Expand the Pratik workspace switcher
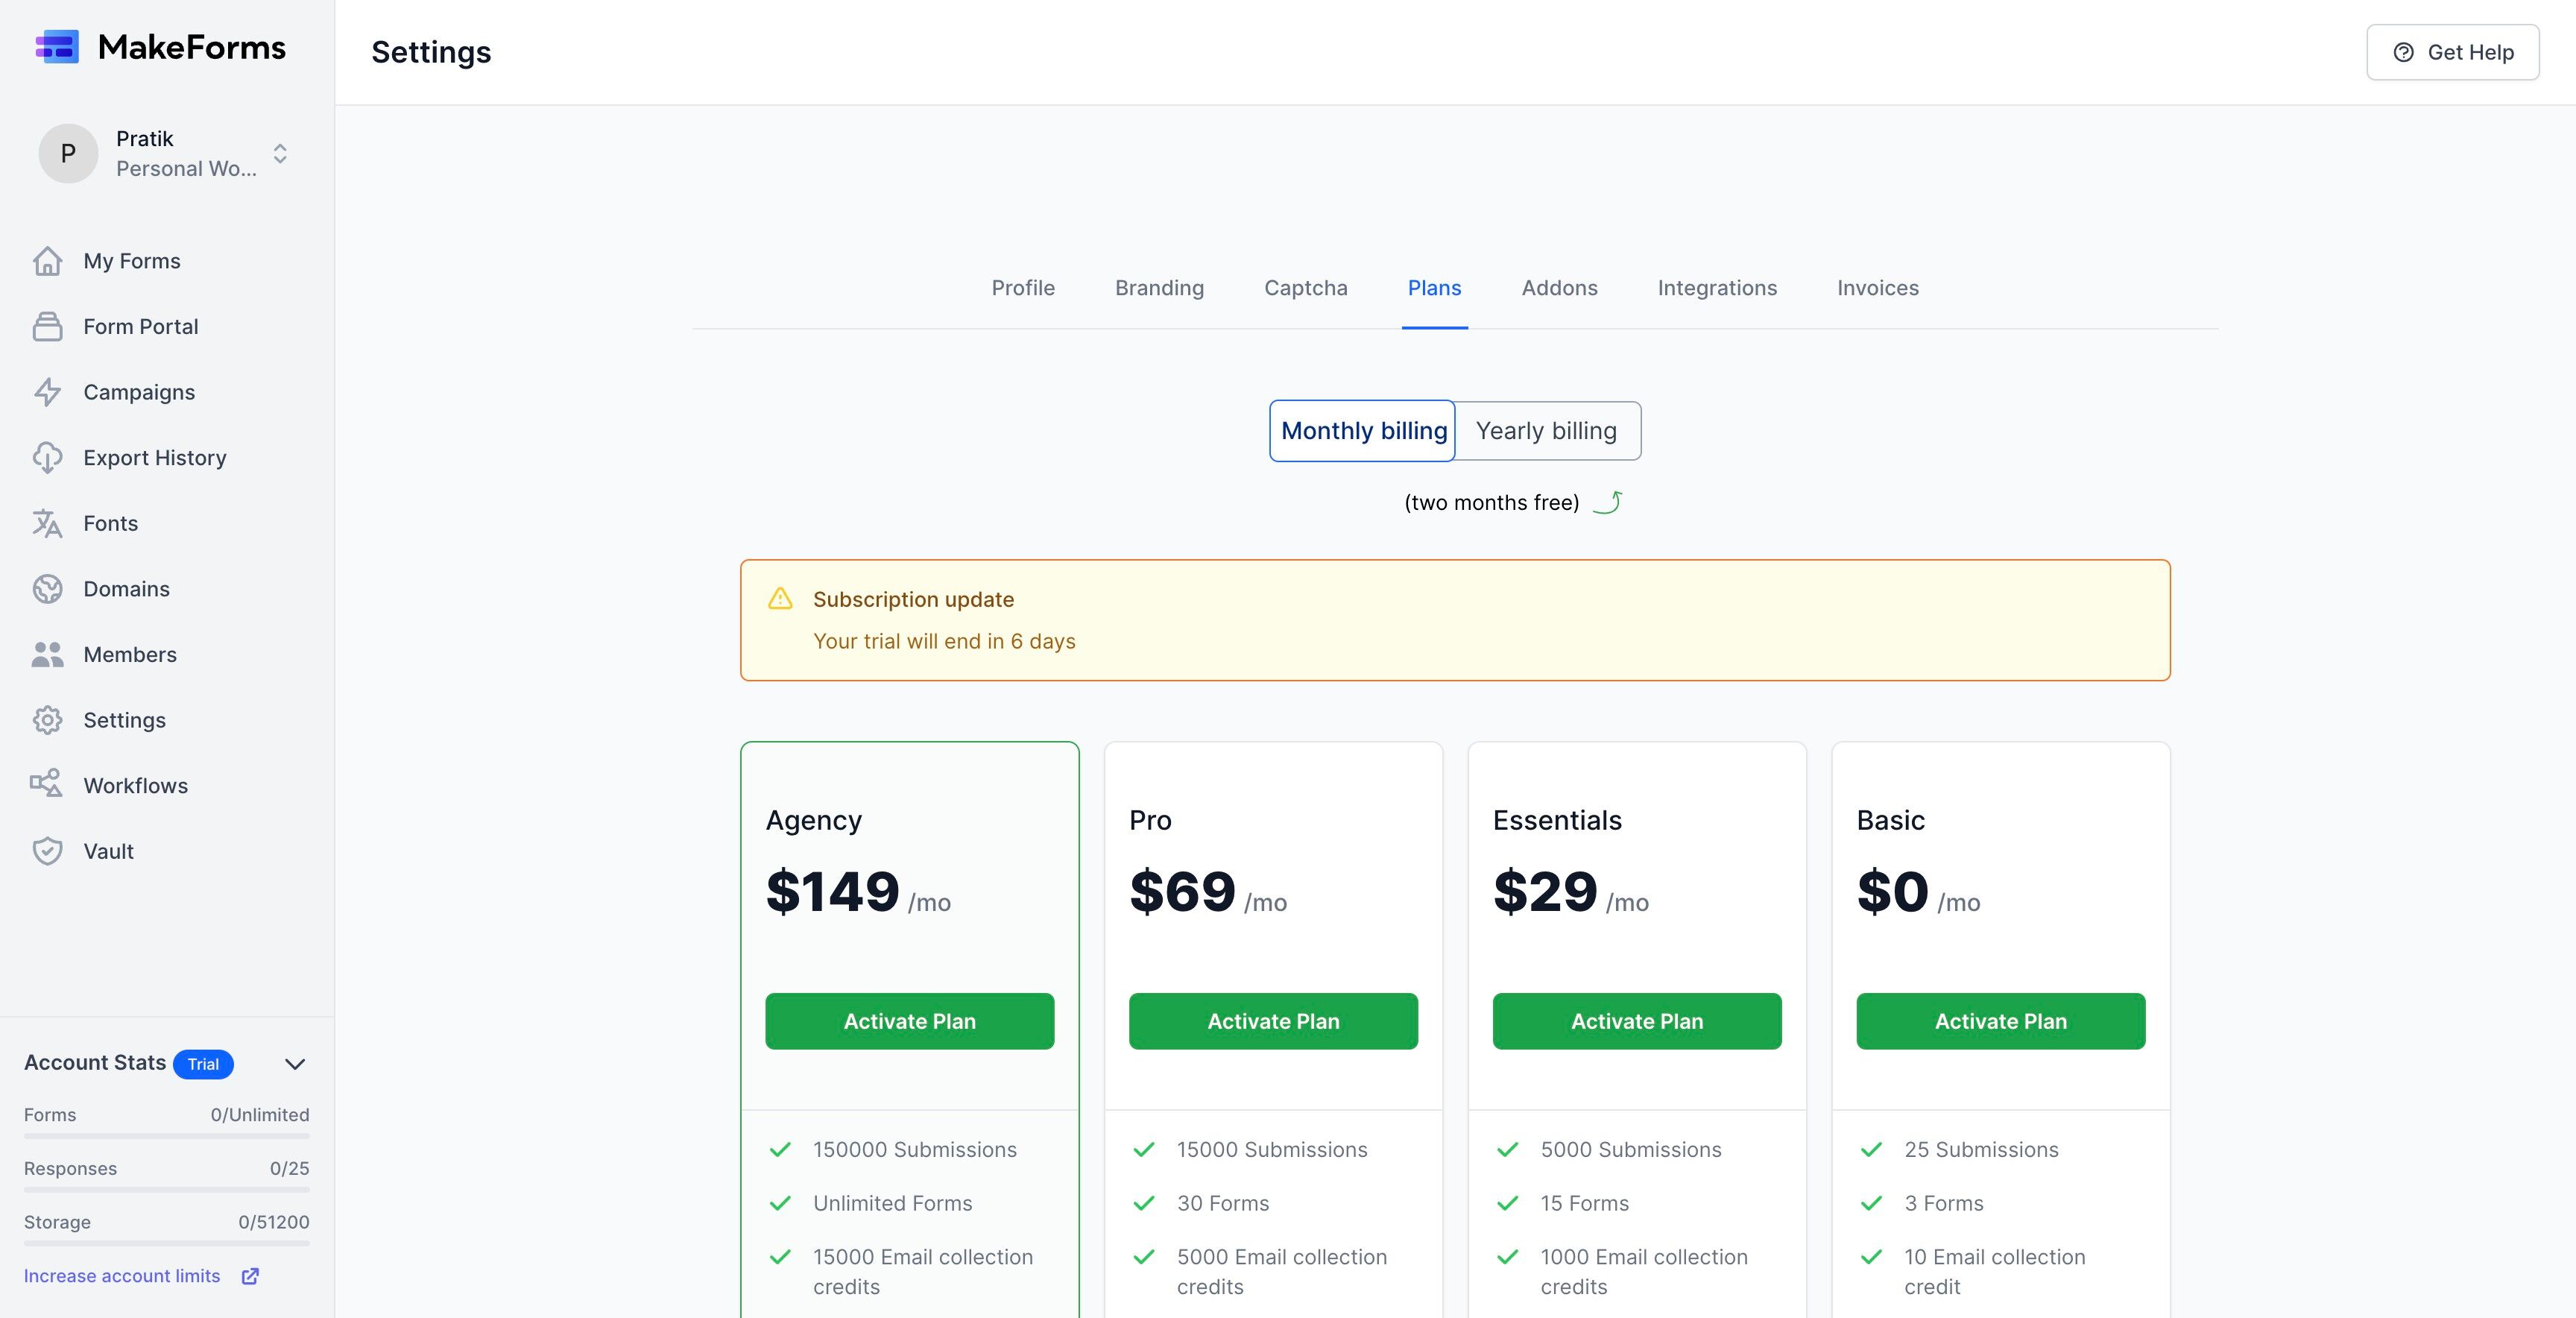 point(280,153)
